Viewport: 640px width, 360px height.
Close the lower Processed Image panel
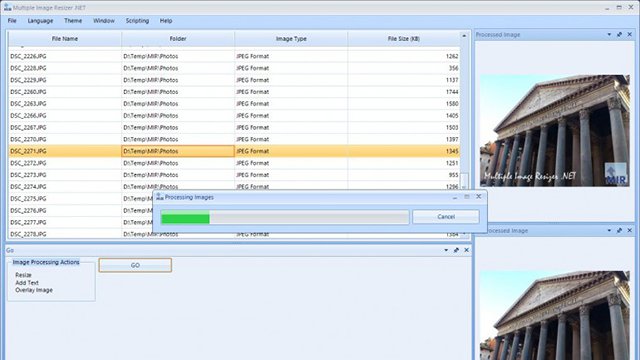click(629, 231)
